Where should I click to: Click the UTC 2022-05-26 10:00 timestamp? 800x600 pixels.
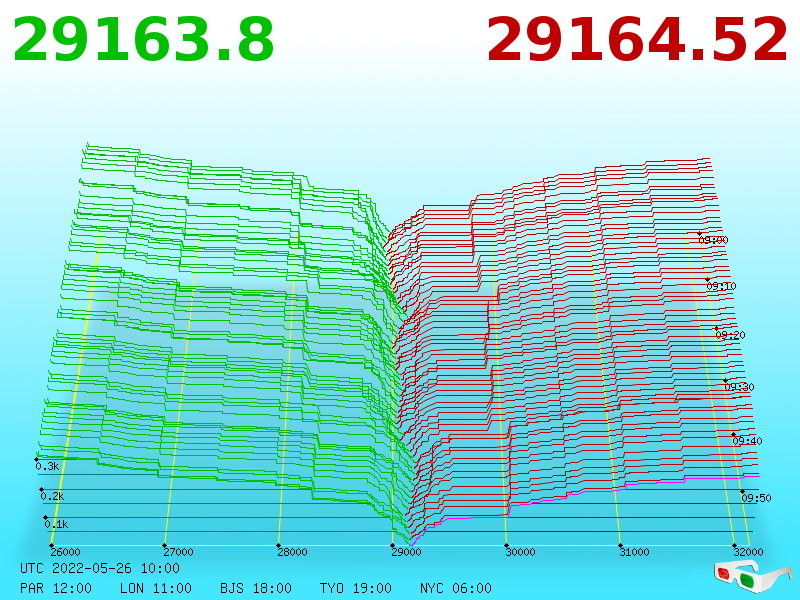(100, 568)
